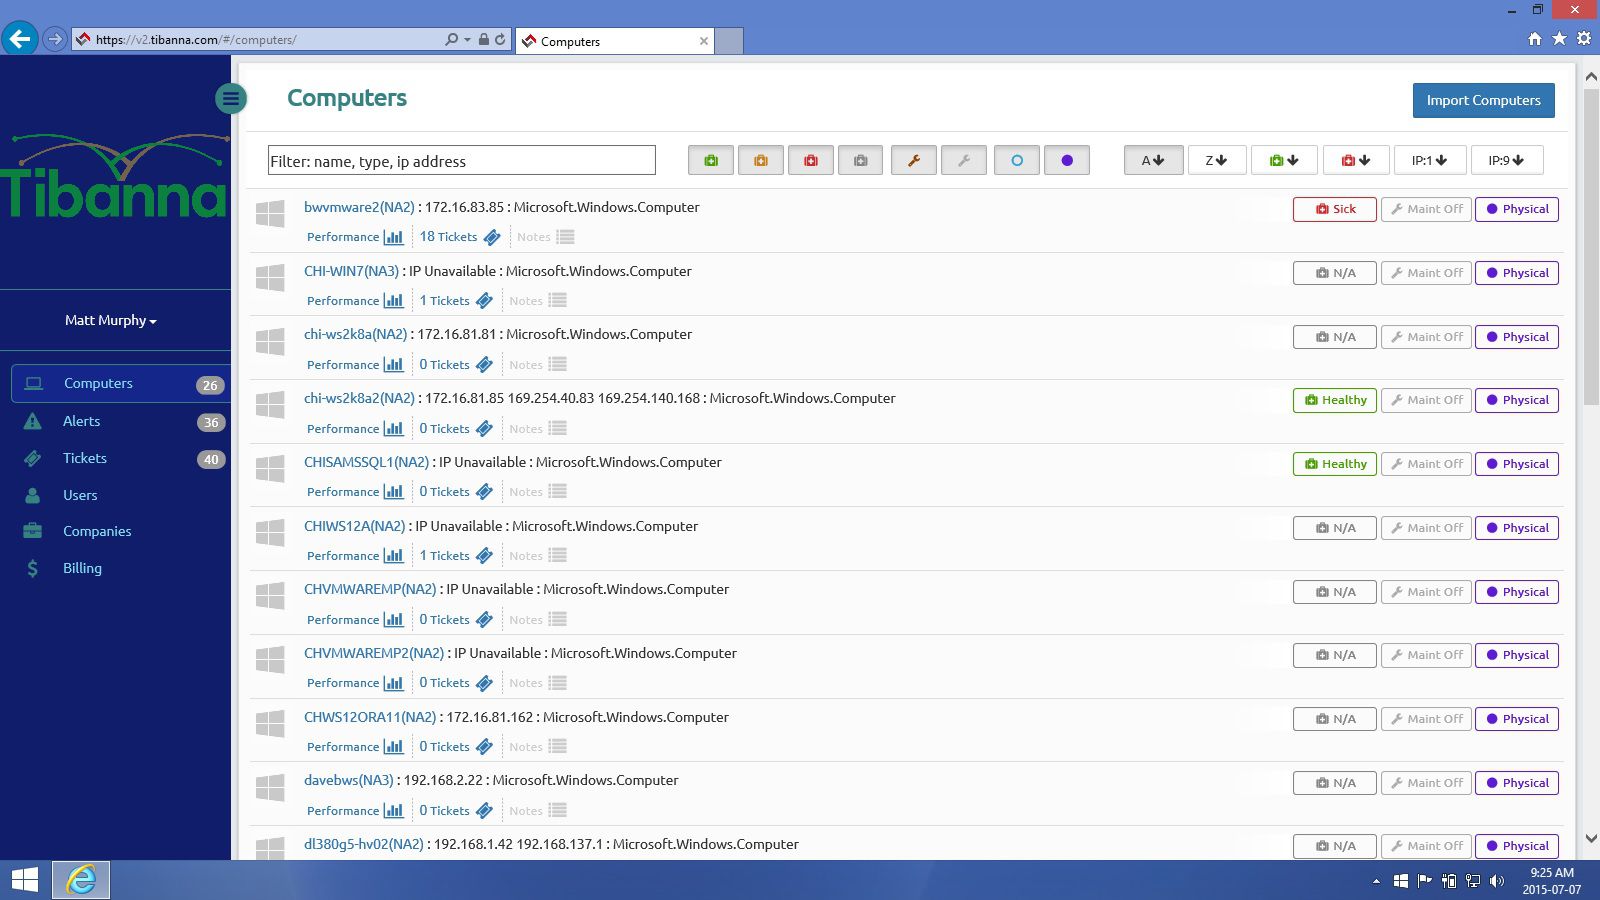The height and width of the screenshot is (900, 1600).
Task: Filter by gray N/A medkit icon
Action: click(860, 160)
